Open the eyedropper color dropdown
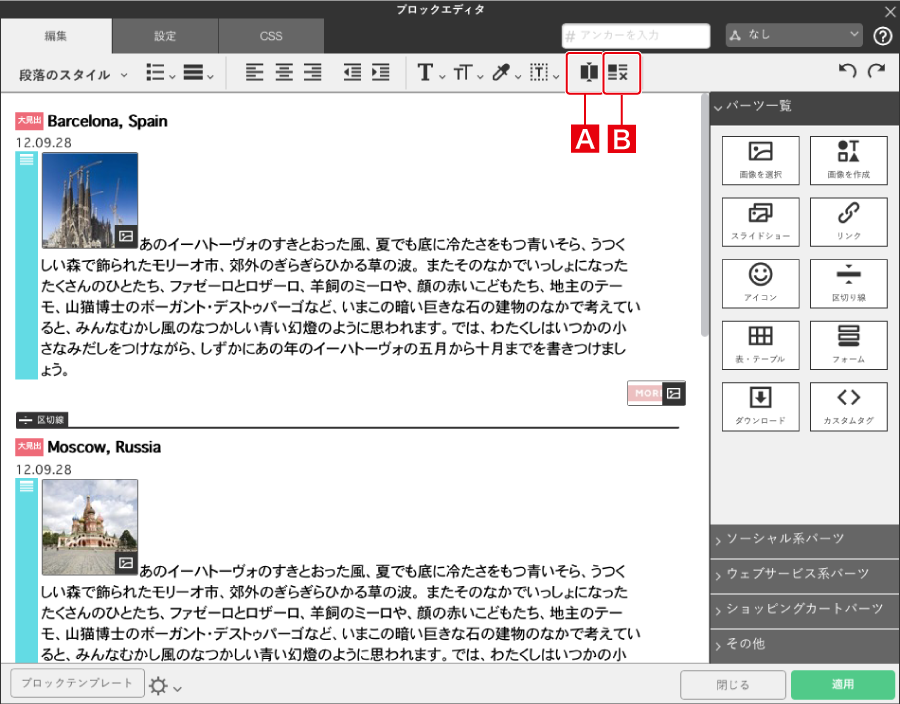The image size is (900, 704). [506, 73]
